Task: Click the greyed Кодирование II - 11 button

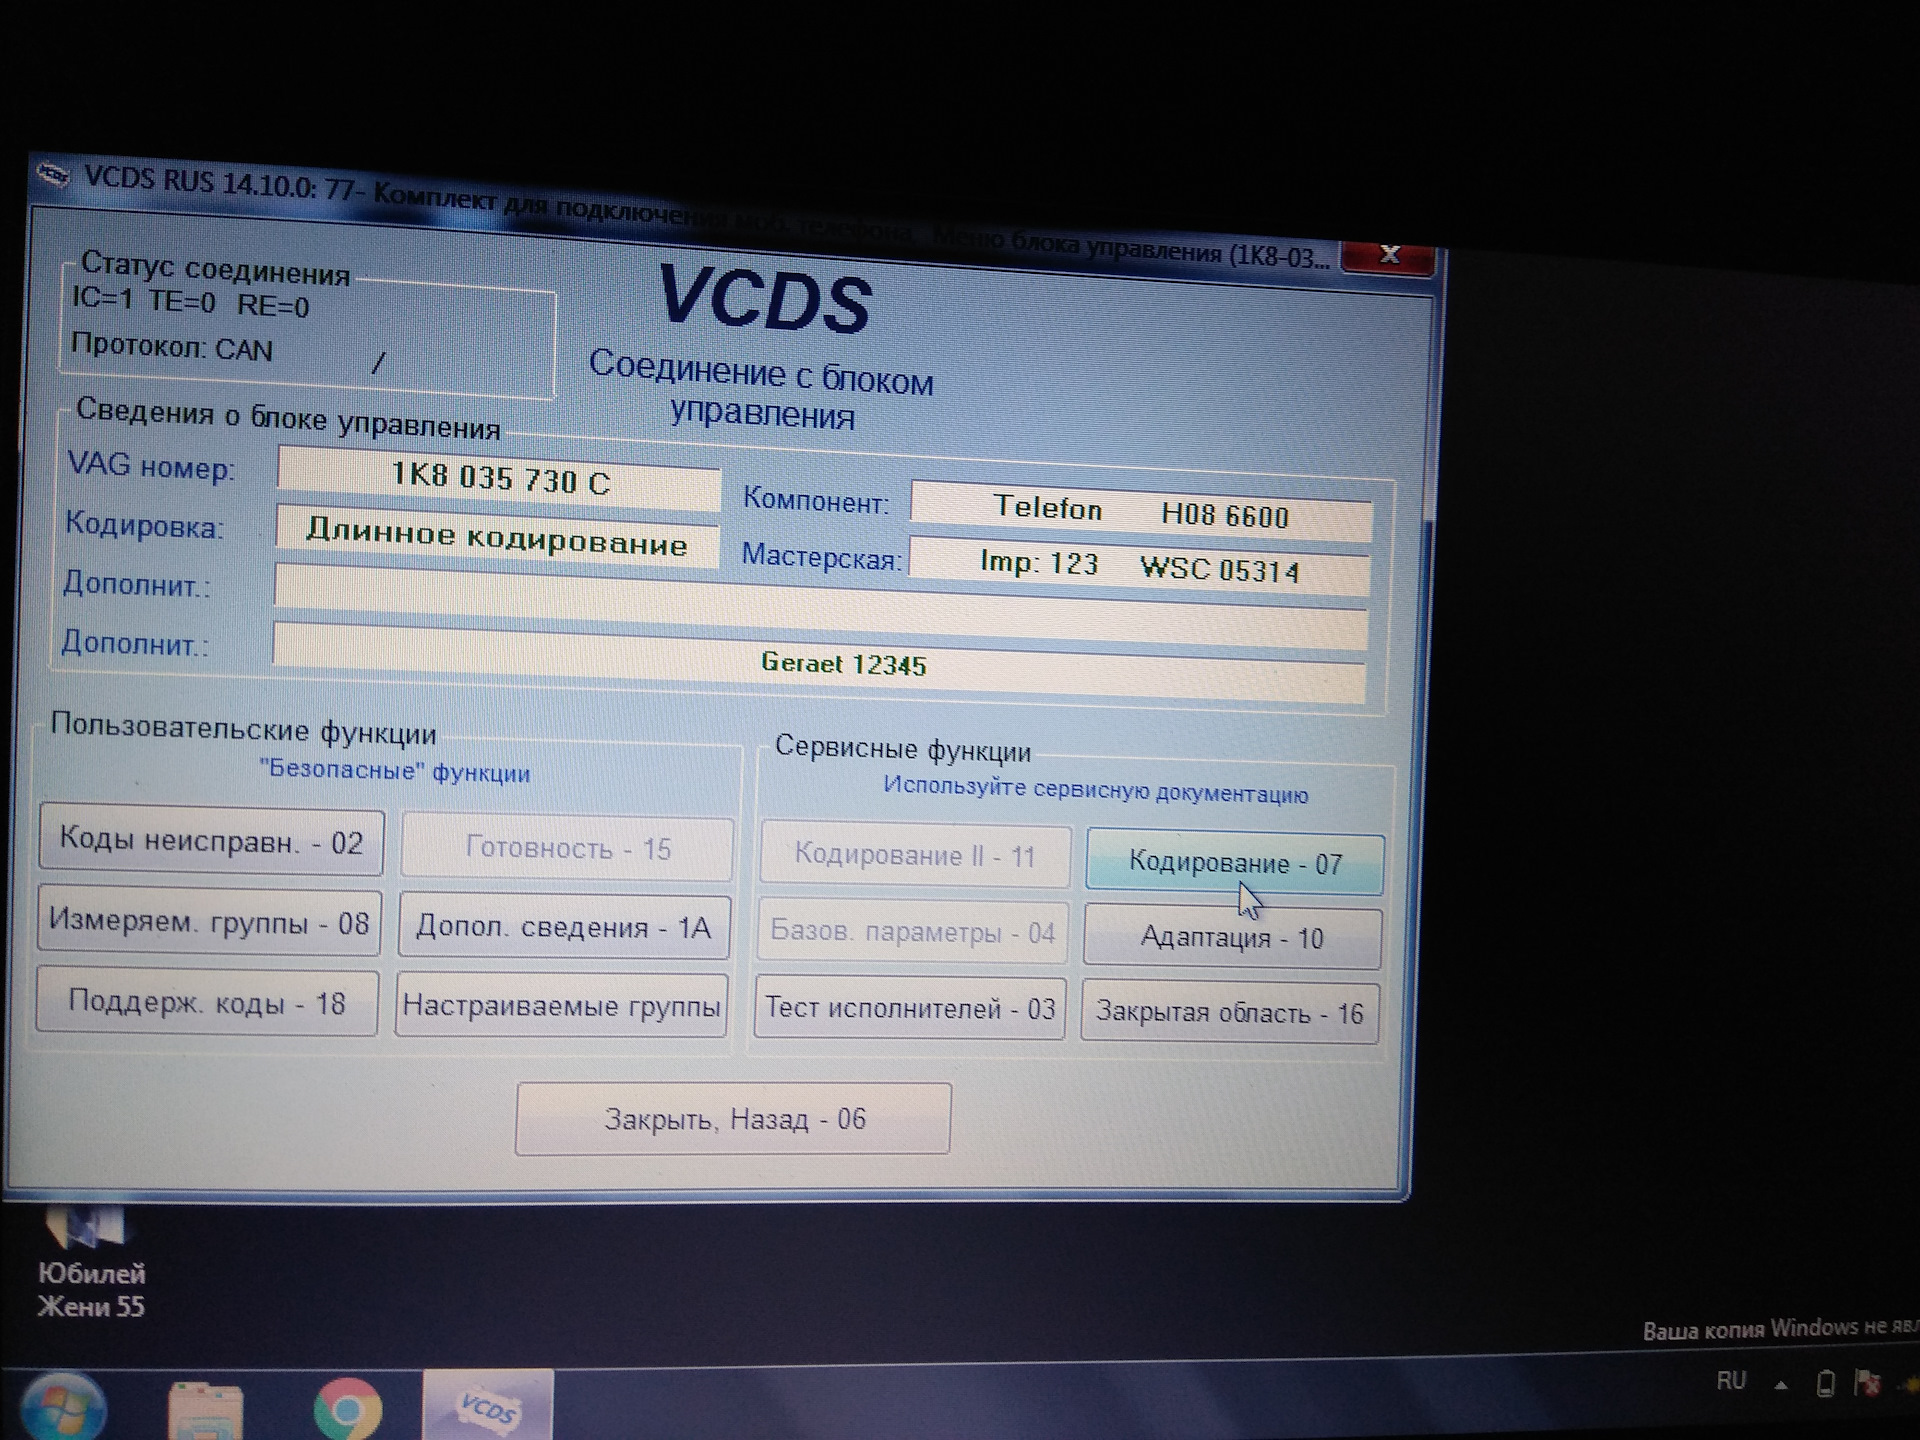Action: (x=915, y=855)
